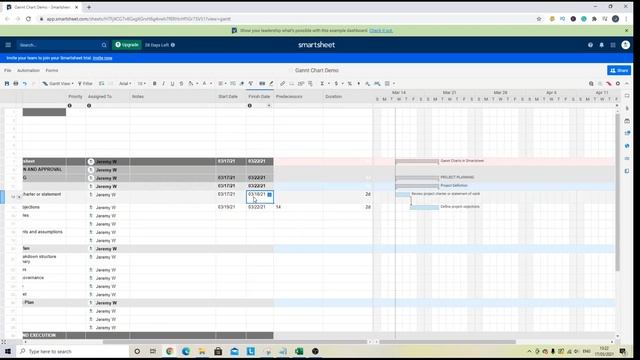Toggle underline formatting
This screenshot has width=640, height=360.
[x=172, y=84]
